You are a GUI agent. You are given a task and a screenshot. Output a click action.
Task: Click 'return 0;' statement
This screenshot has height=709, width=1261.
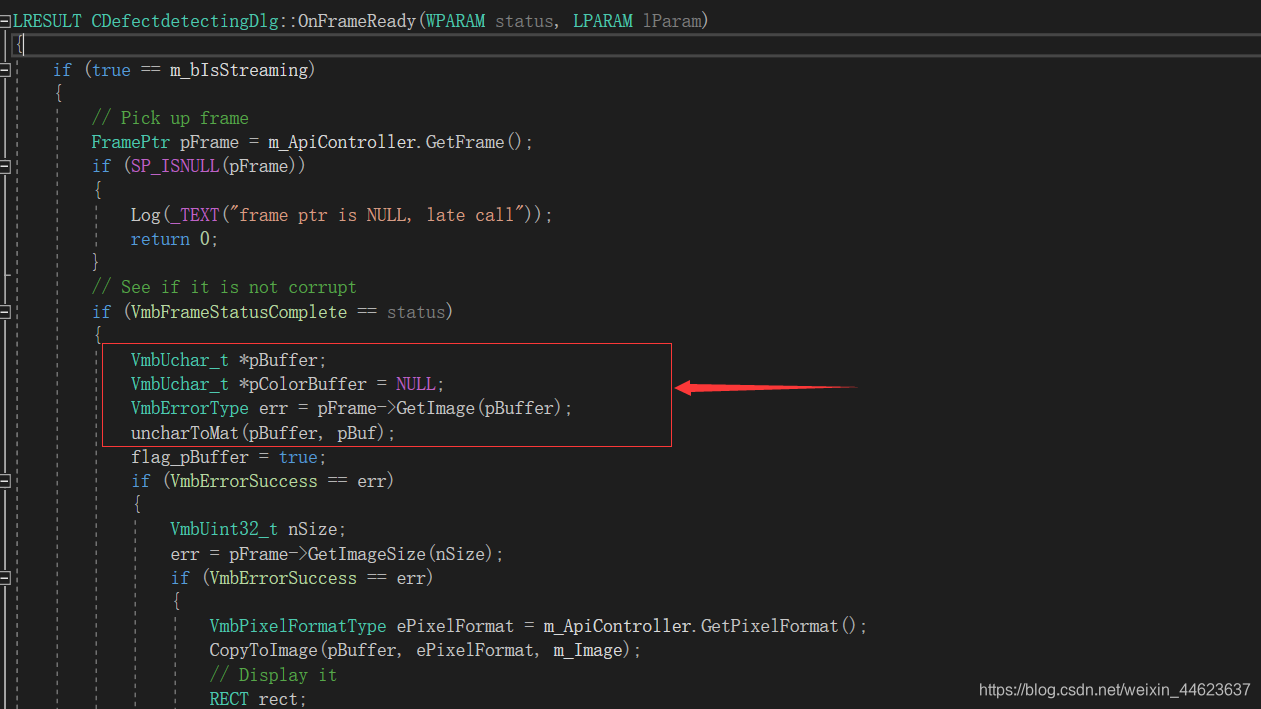[174, 239]
